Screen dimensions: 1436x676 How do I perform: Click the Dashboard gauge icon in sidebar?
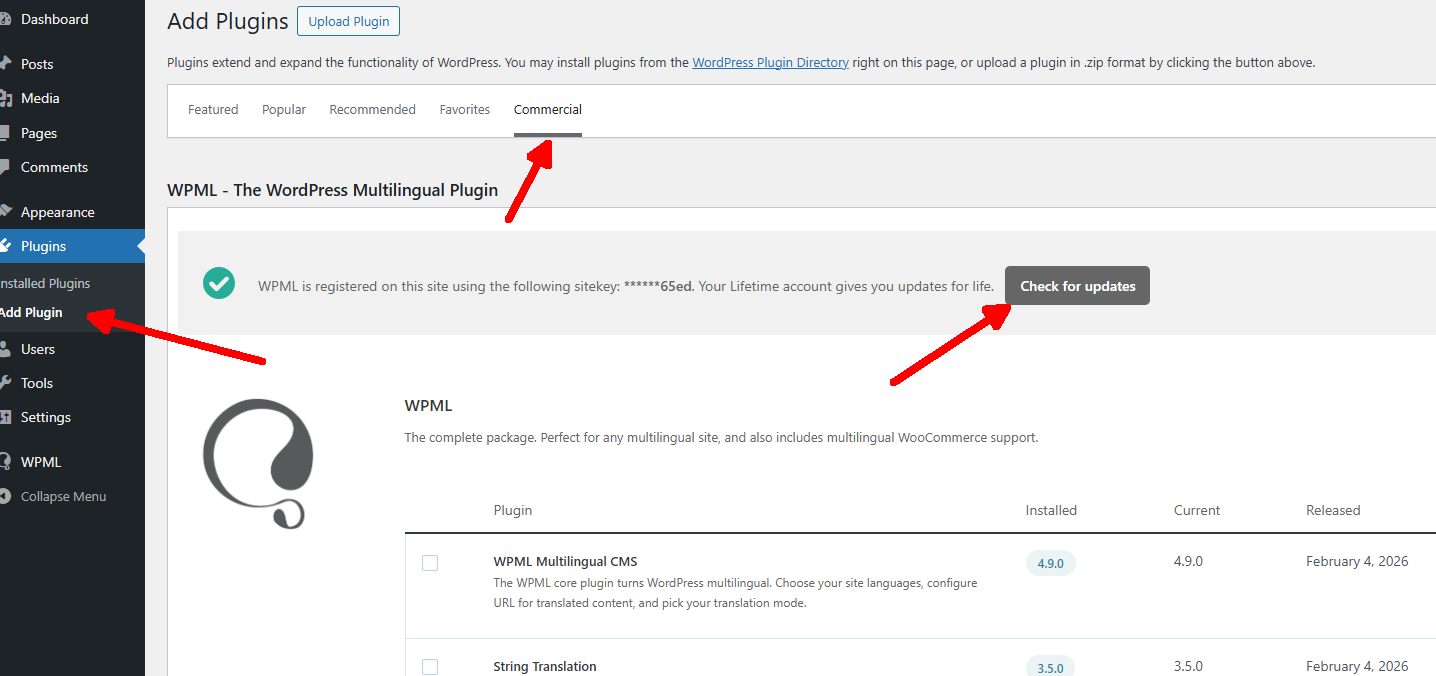tap(4, 19)
